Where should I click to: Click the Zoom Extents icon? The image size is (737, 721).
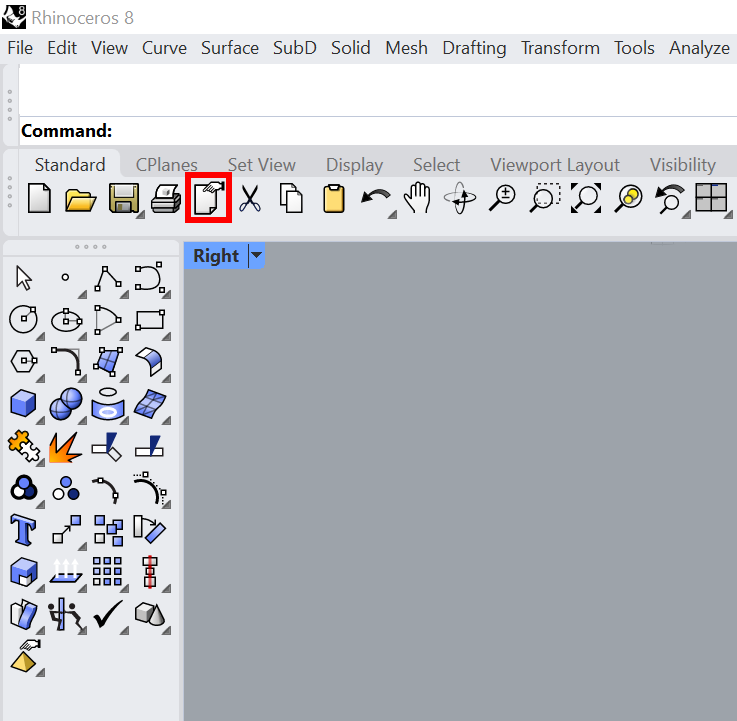(x=585, y=198)
